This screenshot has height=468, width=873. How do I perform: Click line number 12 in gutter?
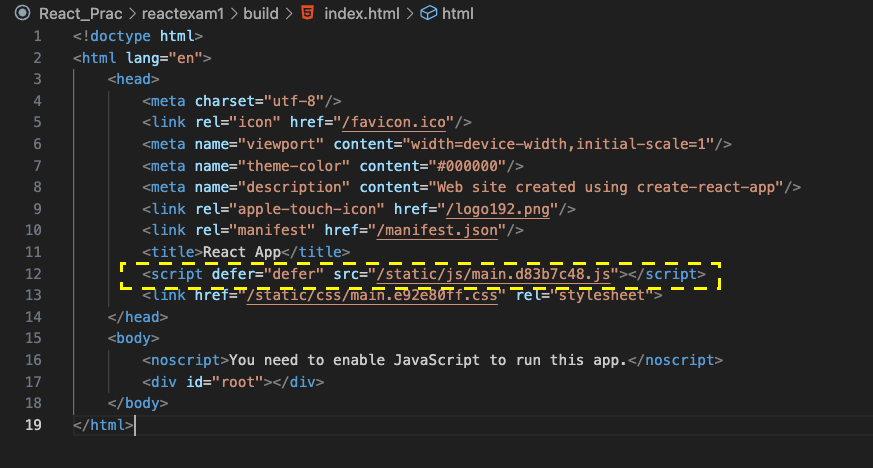(33, 274)
